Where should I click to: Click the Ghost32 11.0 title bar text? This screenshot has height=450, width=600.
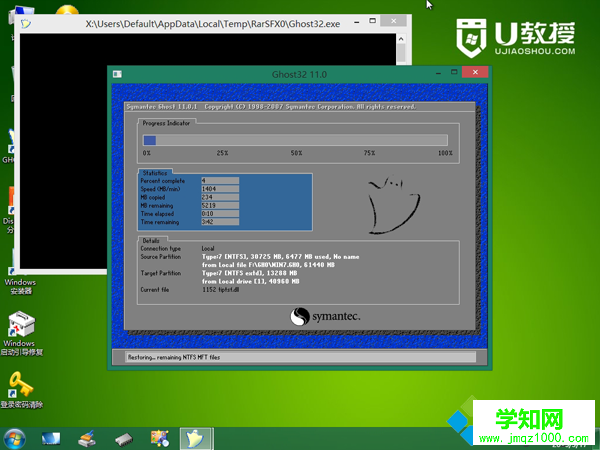point(299,74)
